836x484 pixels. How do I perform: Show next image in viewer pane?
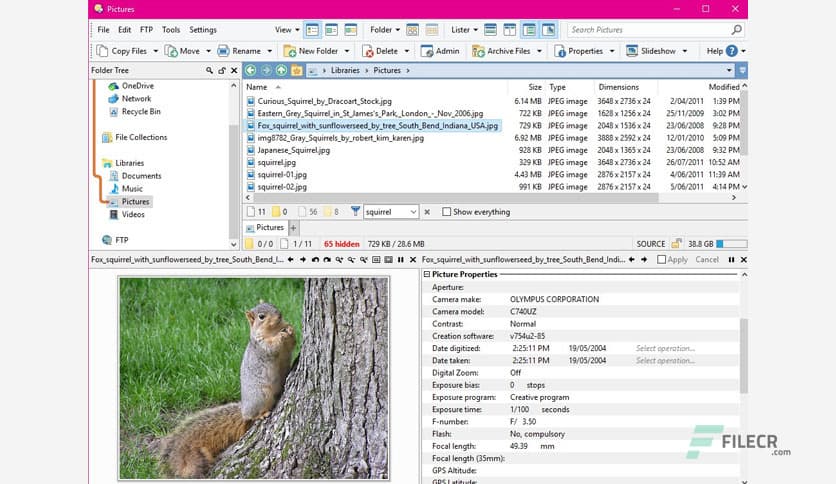pos(303,260)
